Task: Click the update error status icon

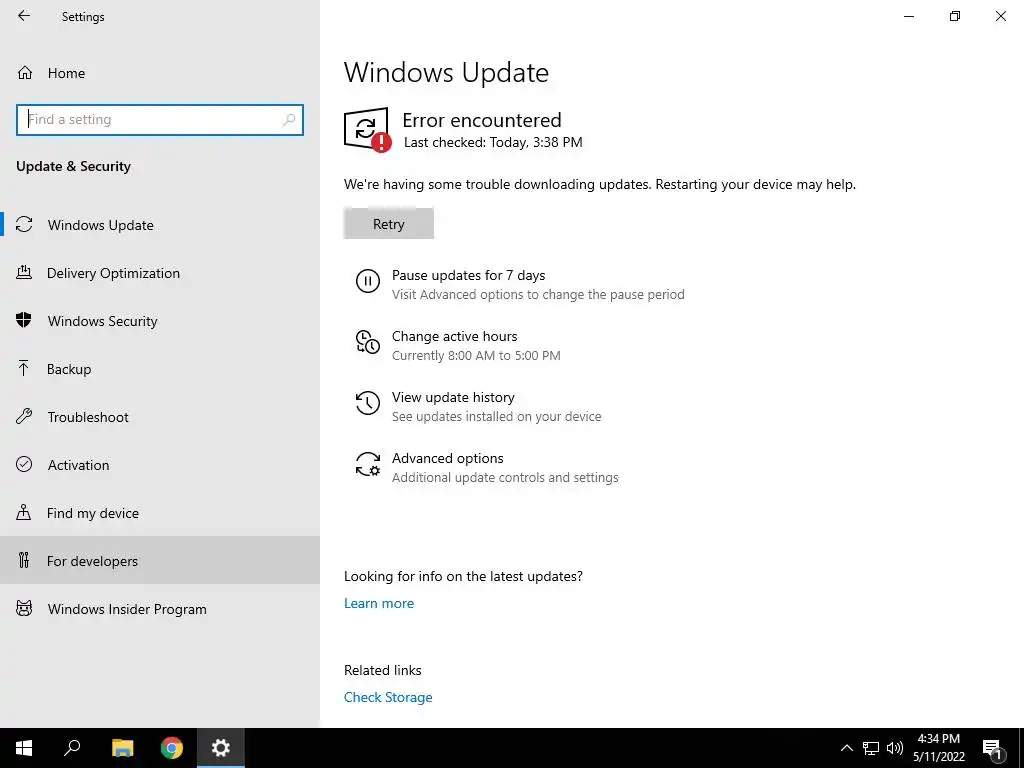Action: click(x=368, y=129)
